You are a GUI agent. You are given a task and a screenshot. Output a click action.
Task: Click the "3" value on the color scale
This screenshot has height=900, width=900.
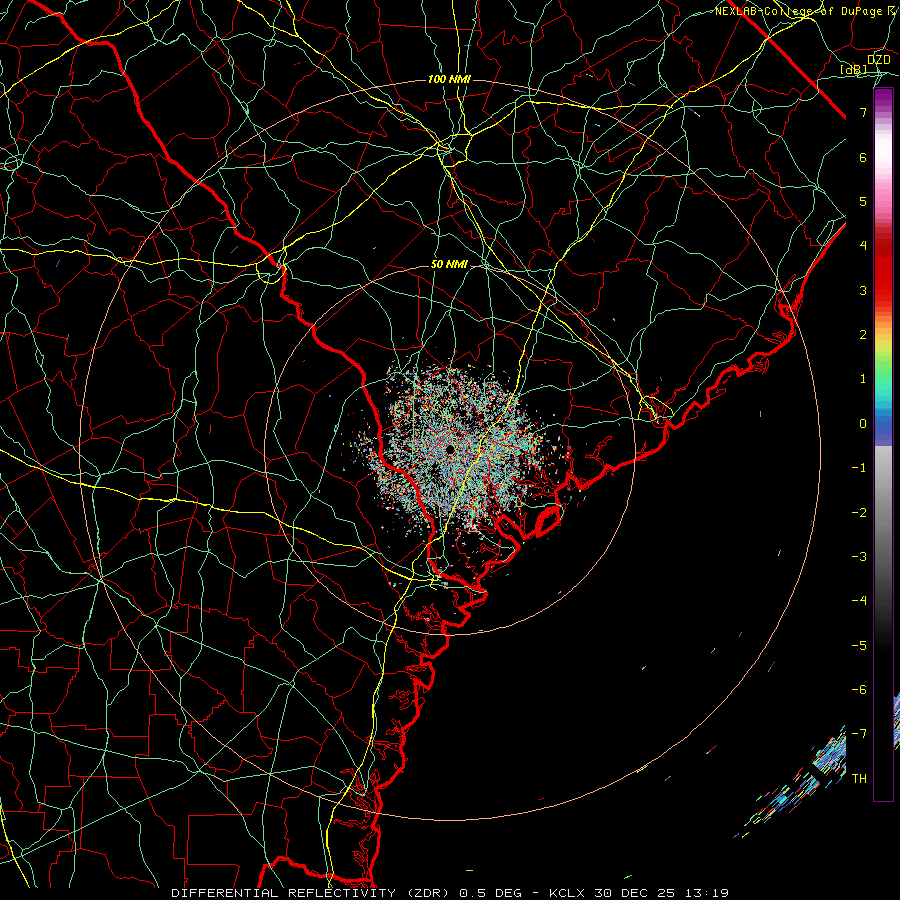863,290
